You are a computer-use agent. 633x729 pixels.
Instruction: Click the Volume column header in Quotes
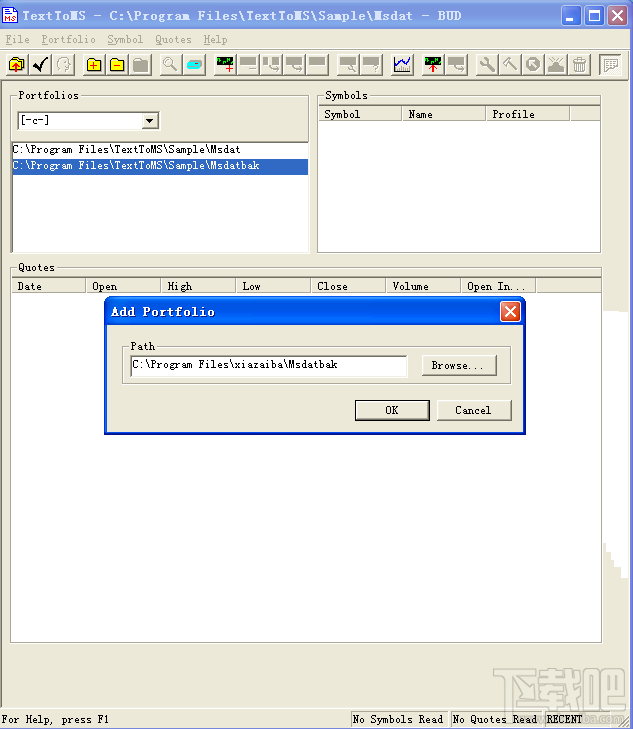point(423,286)
